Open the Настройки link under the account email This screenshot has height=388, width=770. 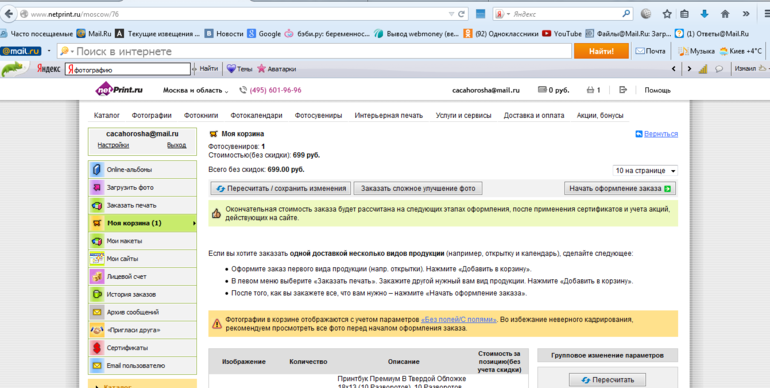click(x=113, y=145)
